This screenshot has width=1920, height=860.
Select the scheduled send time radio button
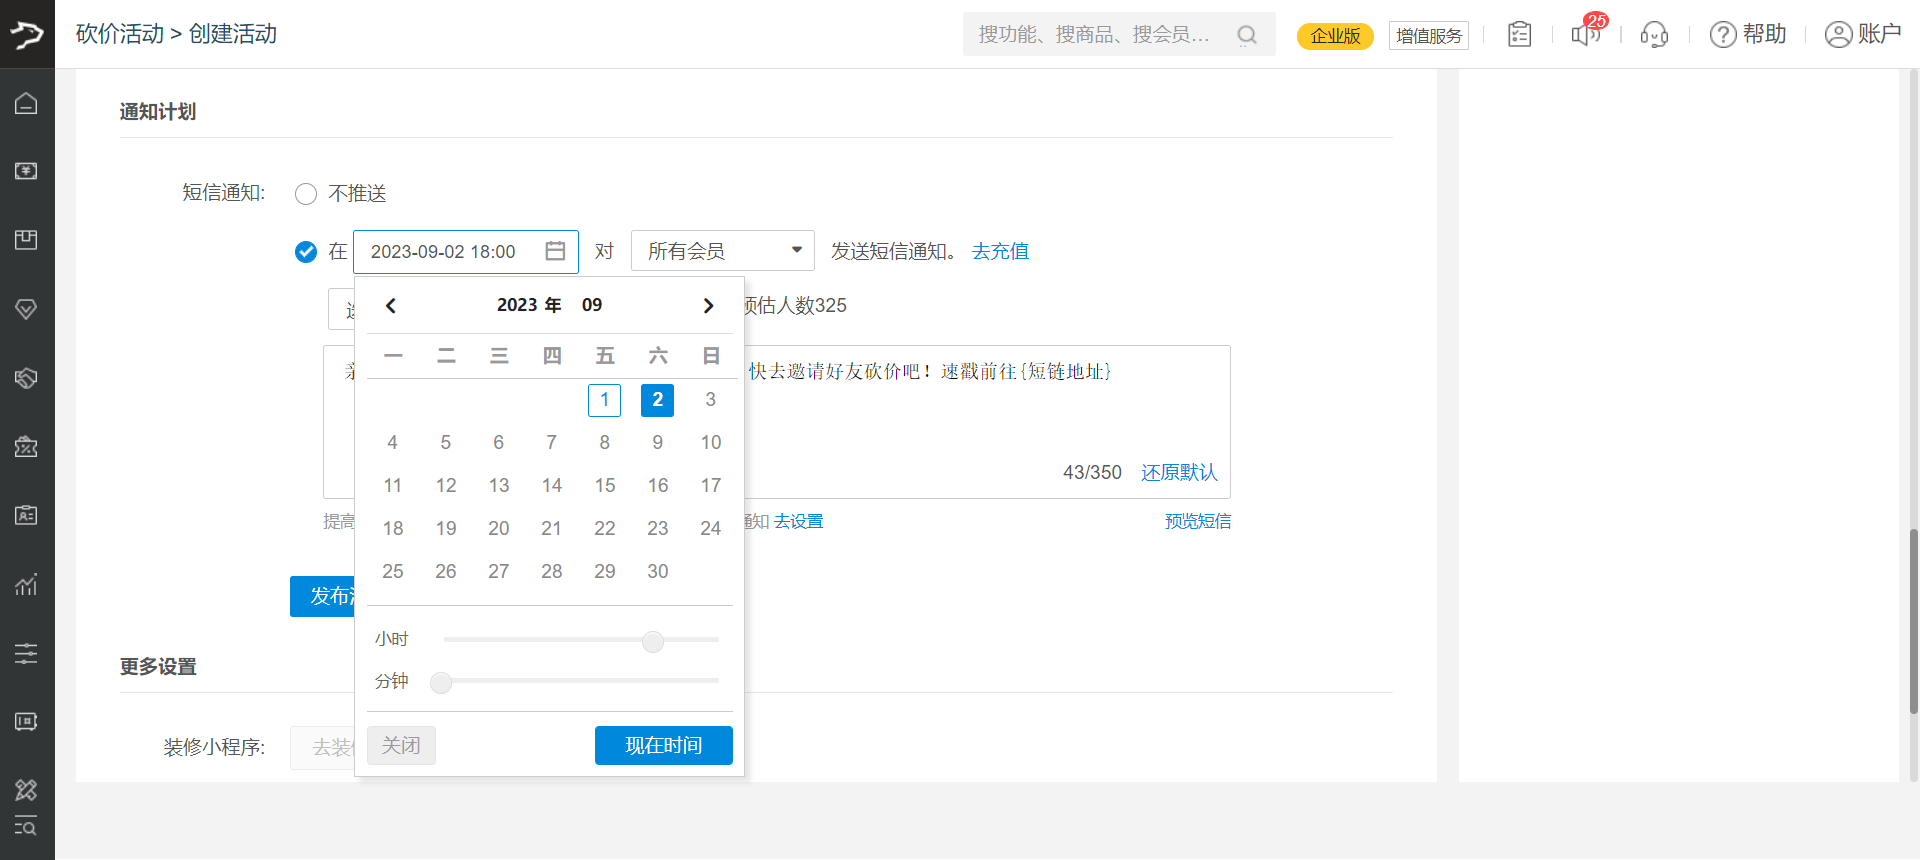pos(306,252)
